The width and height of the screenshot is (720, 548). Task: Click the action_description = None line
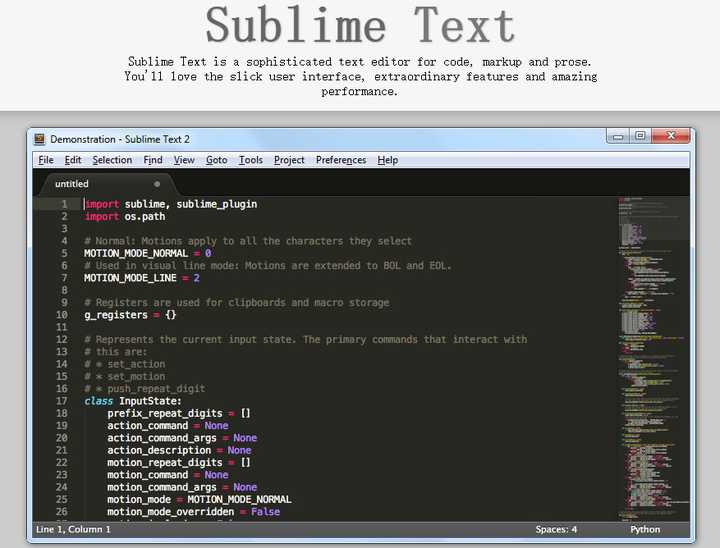tap(179, 450)
